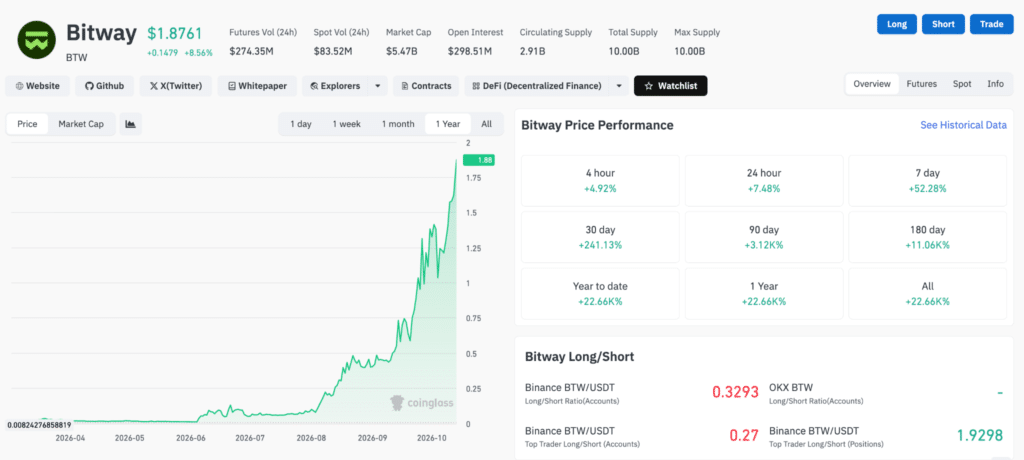
Task: Switch to the Spot tab
Action: pyautogui.click(x=962, y=84)
